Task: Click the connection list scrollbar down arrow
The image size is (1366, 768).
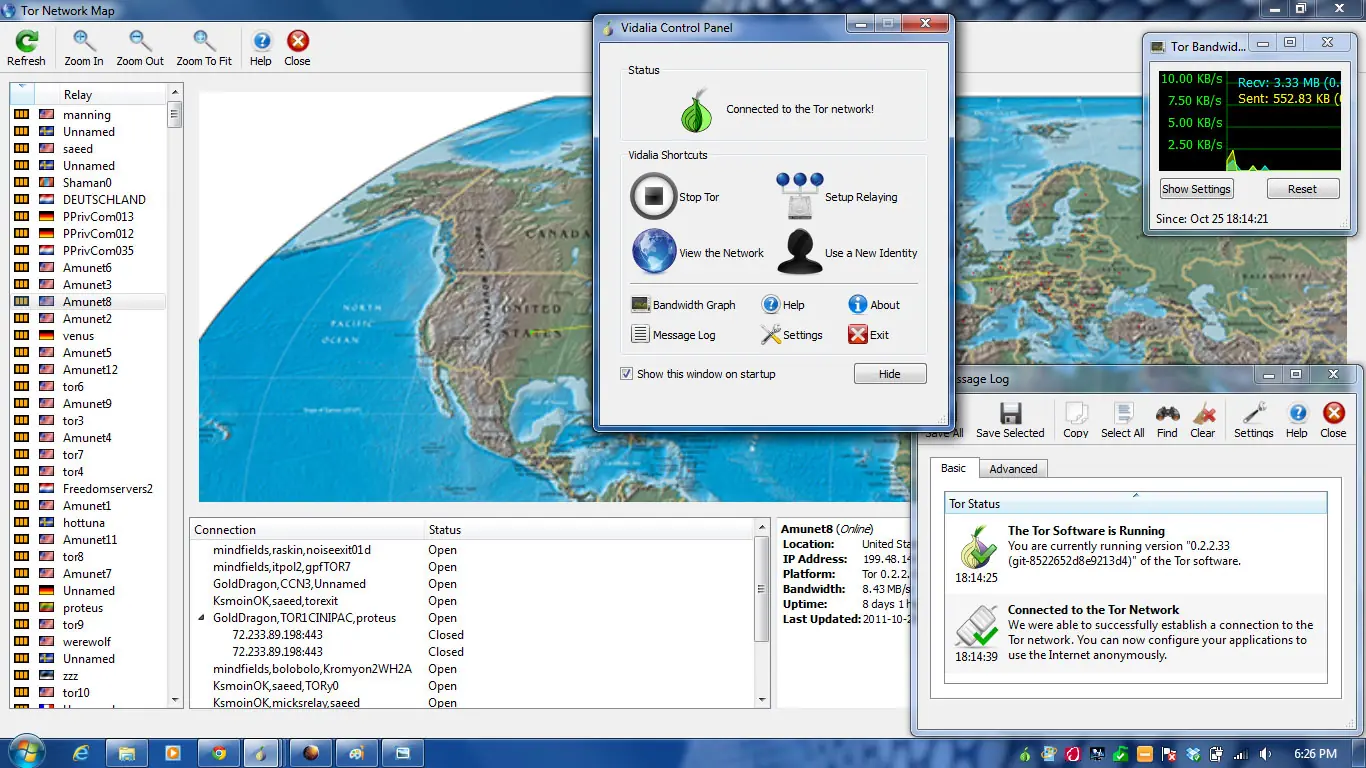Action: pyautogui.click(x=764, y=700)
